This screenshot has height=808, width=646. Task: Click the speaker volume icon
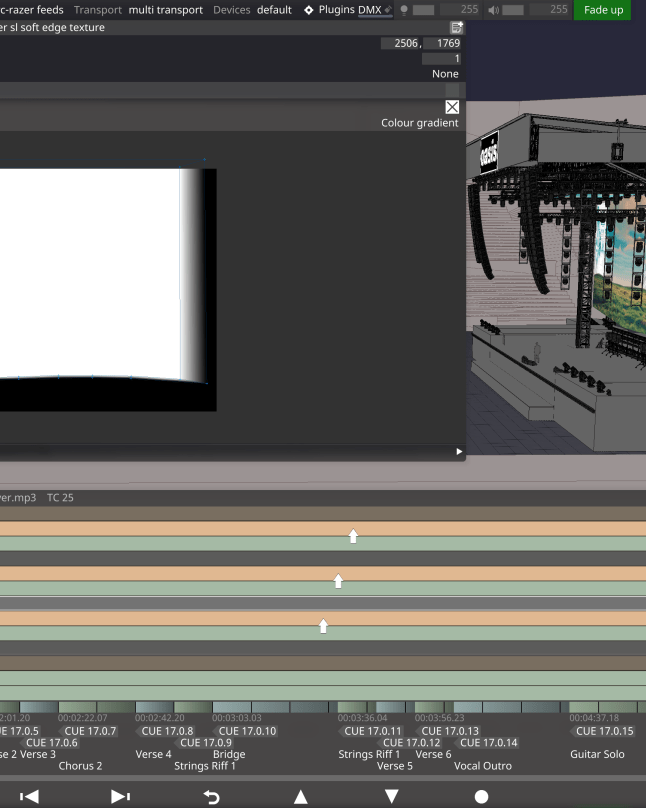493,10
